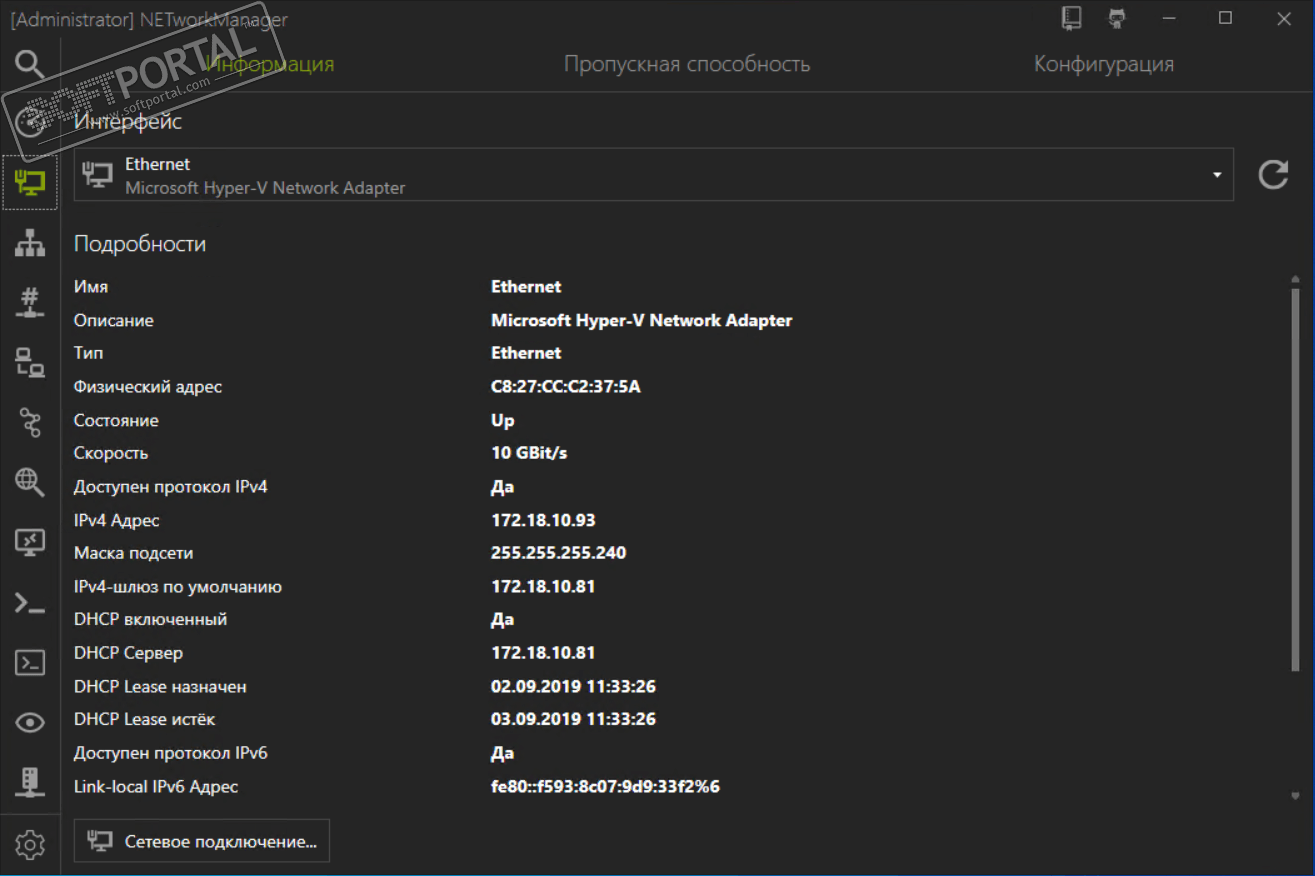Viewport: 1315px width, 876px height.
Task: Switch to the Конфигурация tab
Action: pyautogui.click(x=1103, y=65)
